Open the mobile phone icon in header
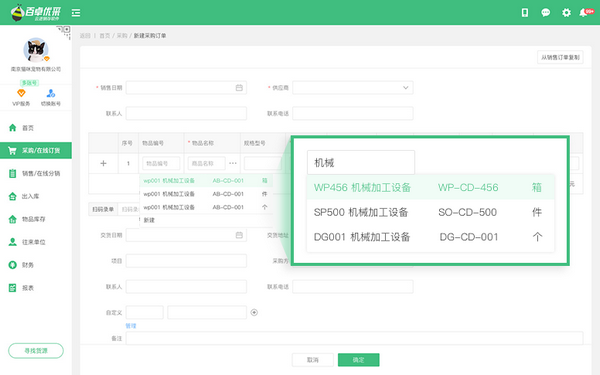600x375 pixels. point(525,13)
